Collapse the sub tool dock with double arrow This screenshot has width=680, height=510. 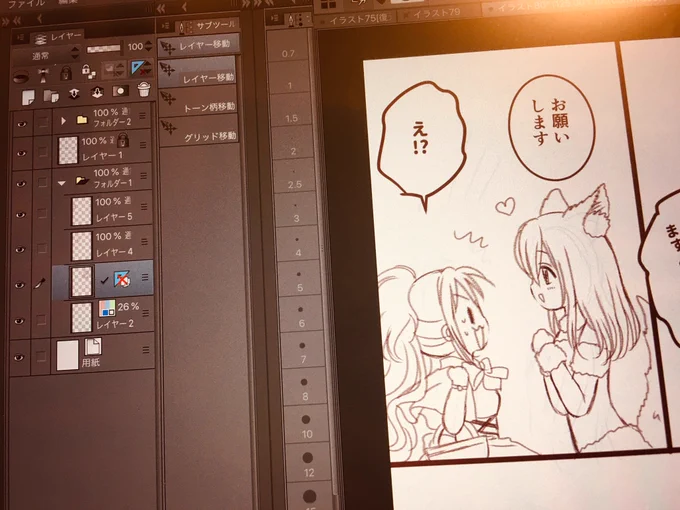(161, 8)
